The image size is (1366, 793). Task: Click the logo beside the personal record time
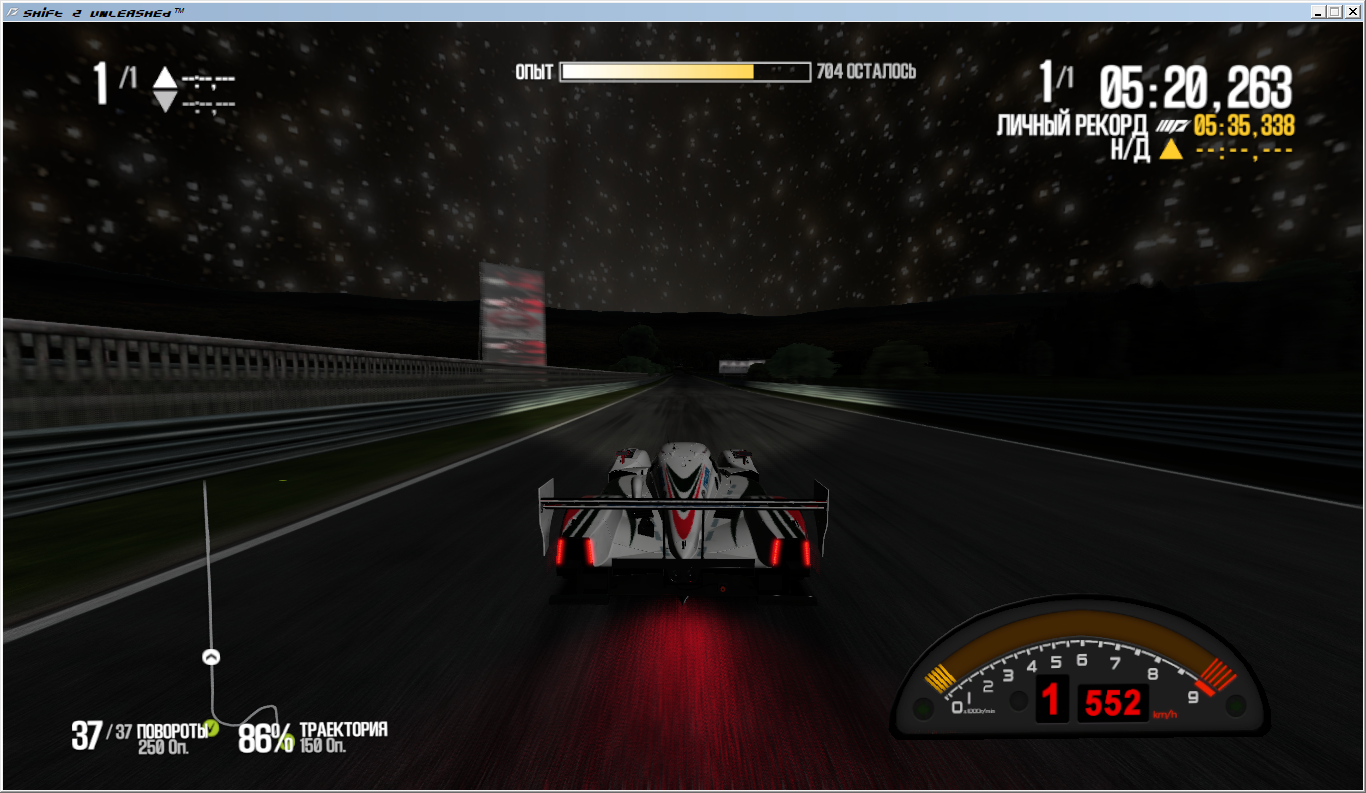click(1171, 126)
